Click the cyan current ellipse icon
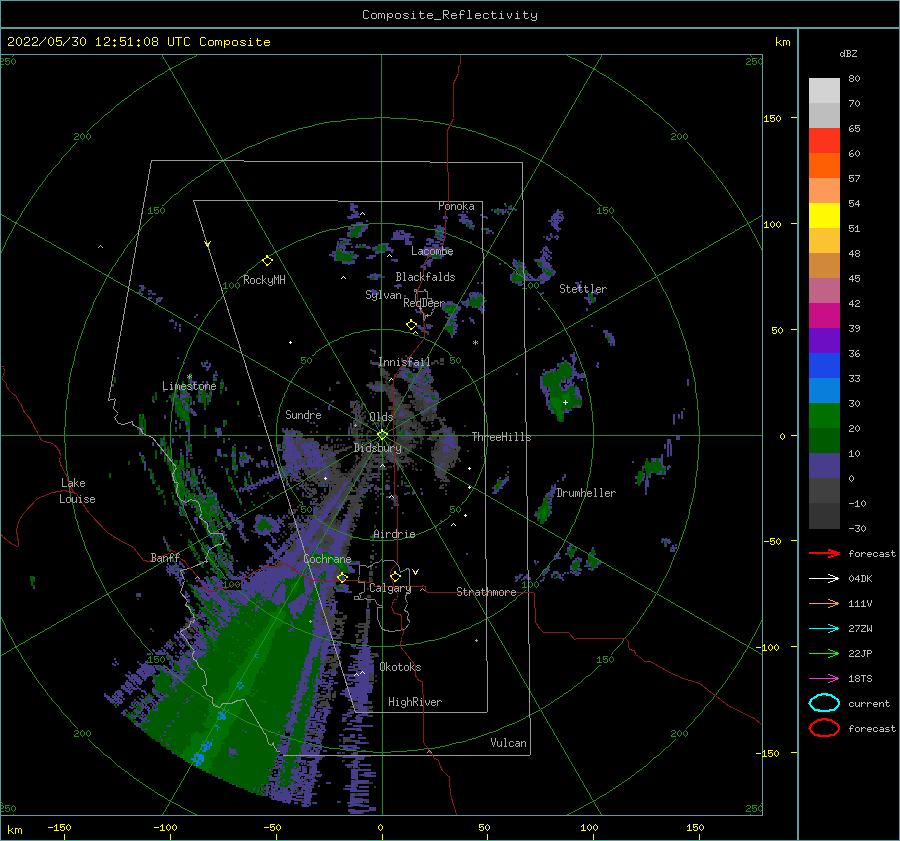Viewport: 900px width, 841px height. click(x=824, y=703)
